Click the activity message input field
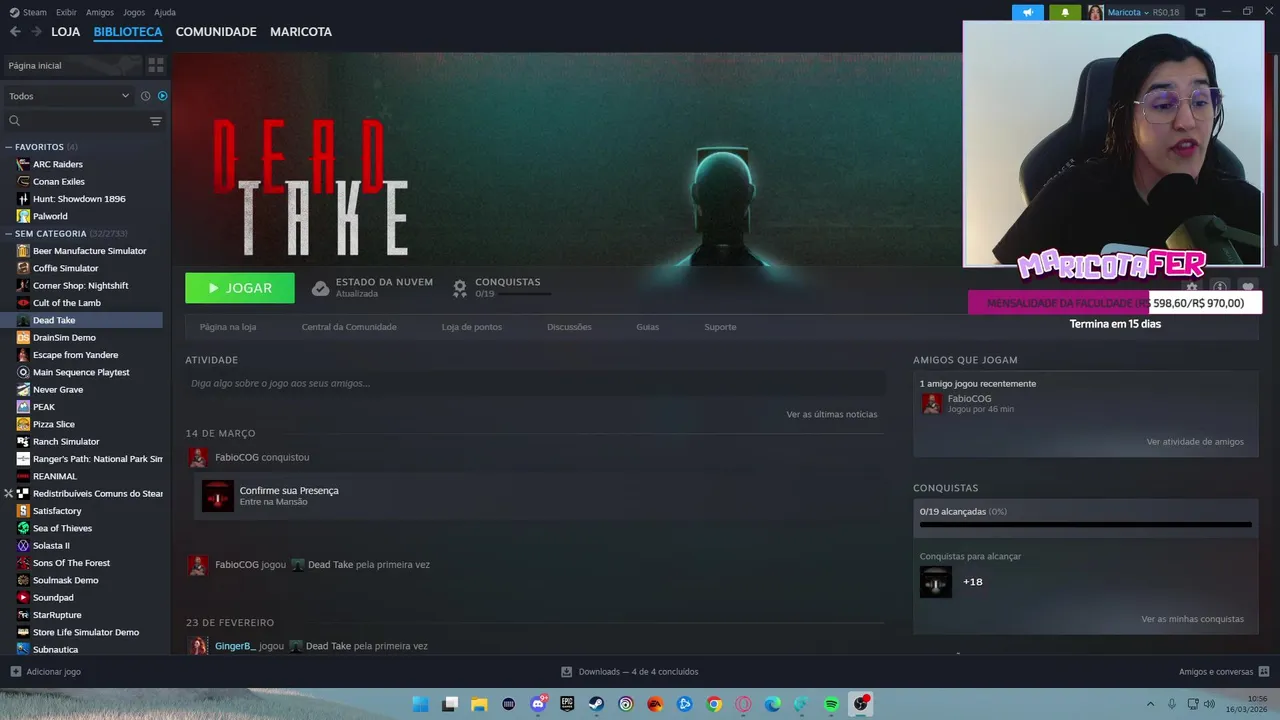Image resolution: width=1280 pixels, height=720 pixels. pos(535,383)
